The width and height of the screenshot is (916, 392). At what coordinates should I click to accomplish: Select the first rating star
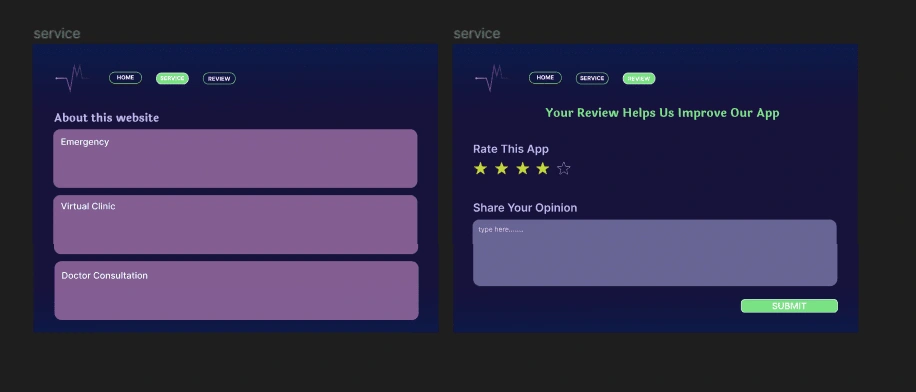tap(480, 169)
